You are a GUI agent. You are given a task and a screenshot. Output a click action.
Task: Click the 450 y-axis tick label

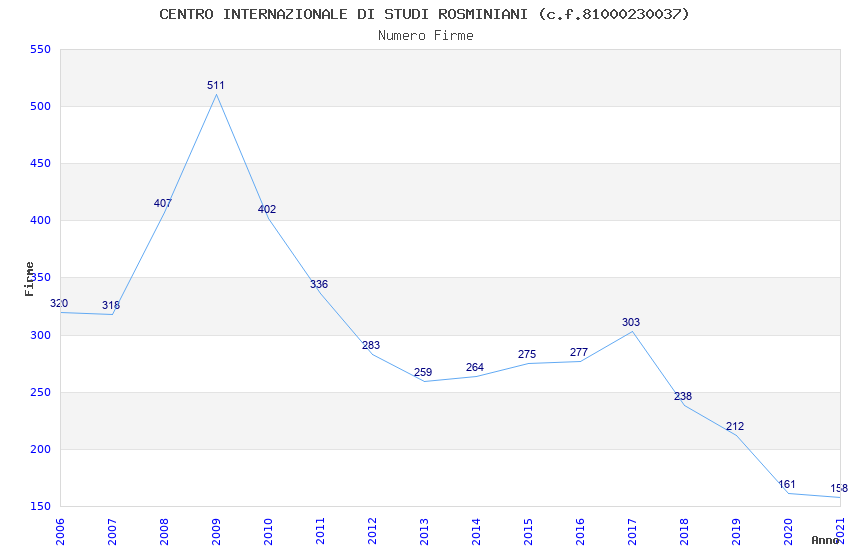[x=41, y=163]
